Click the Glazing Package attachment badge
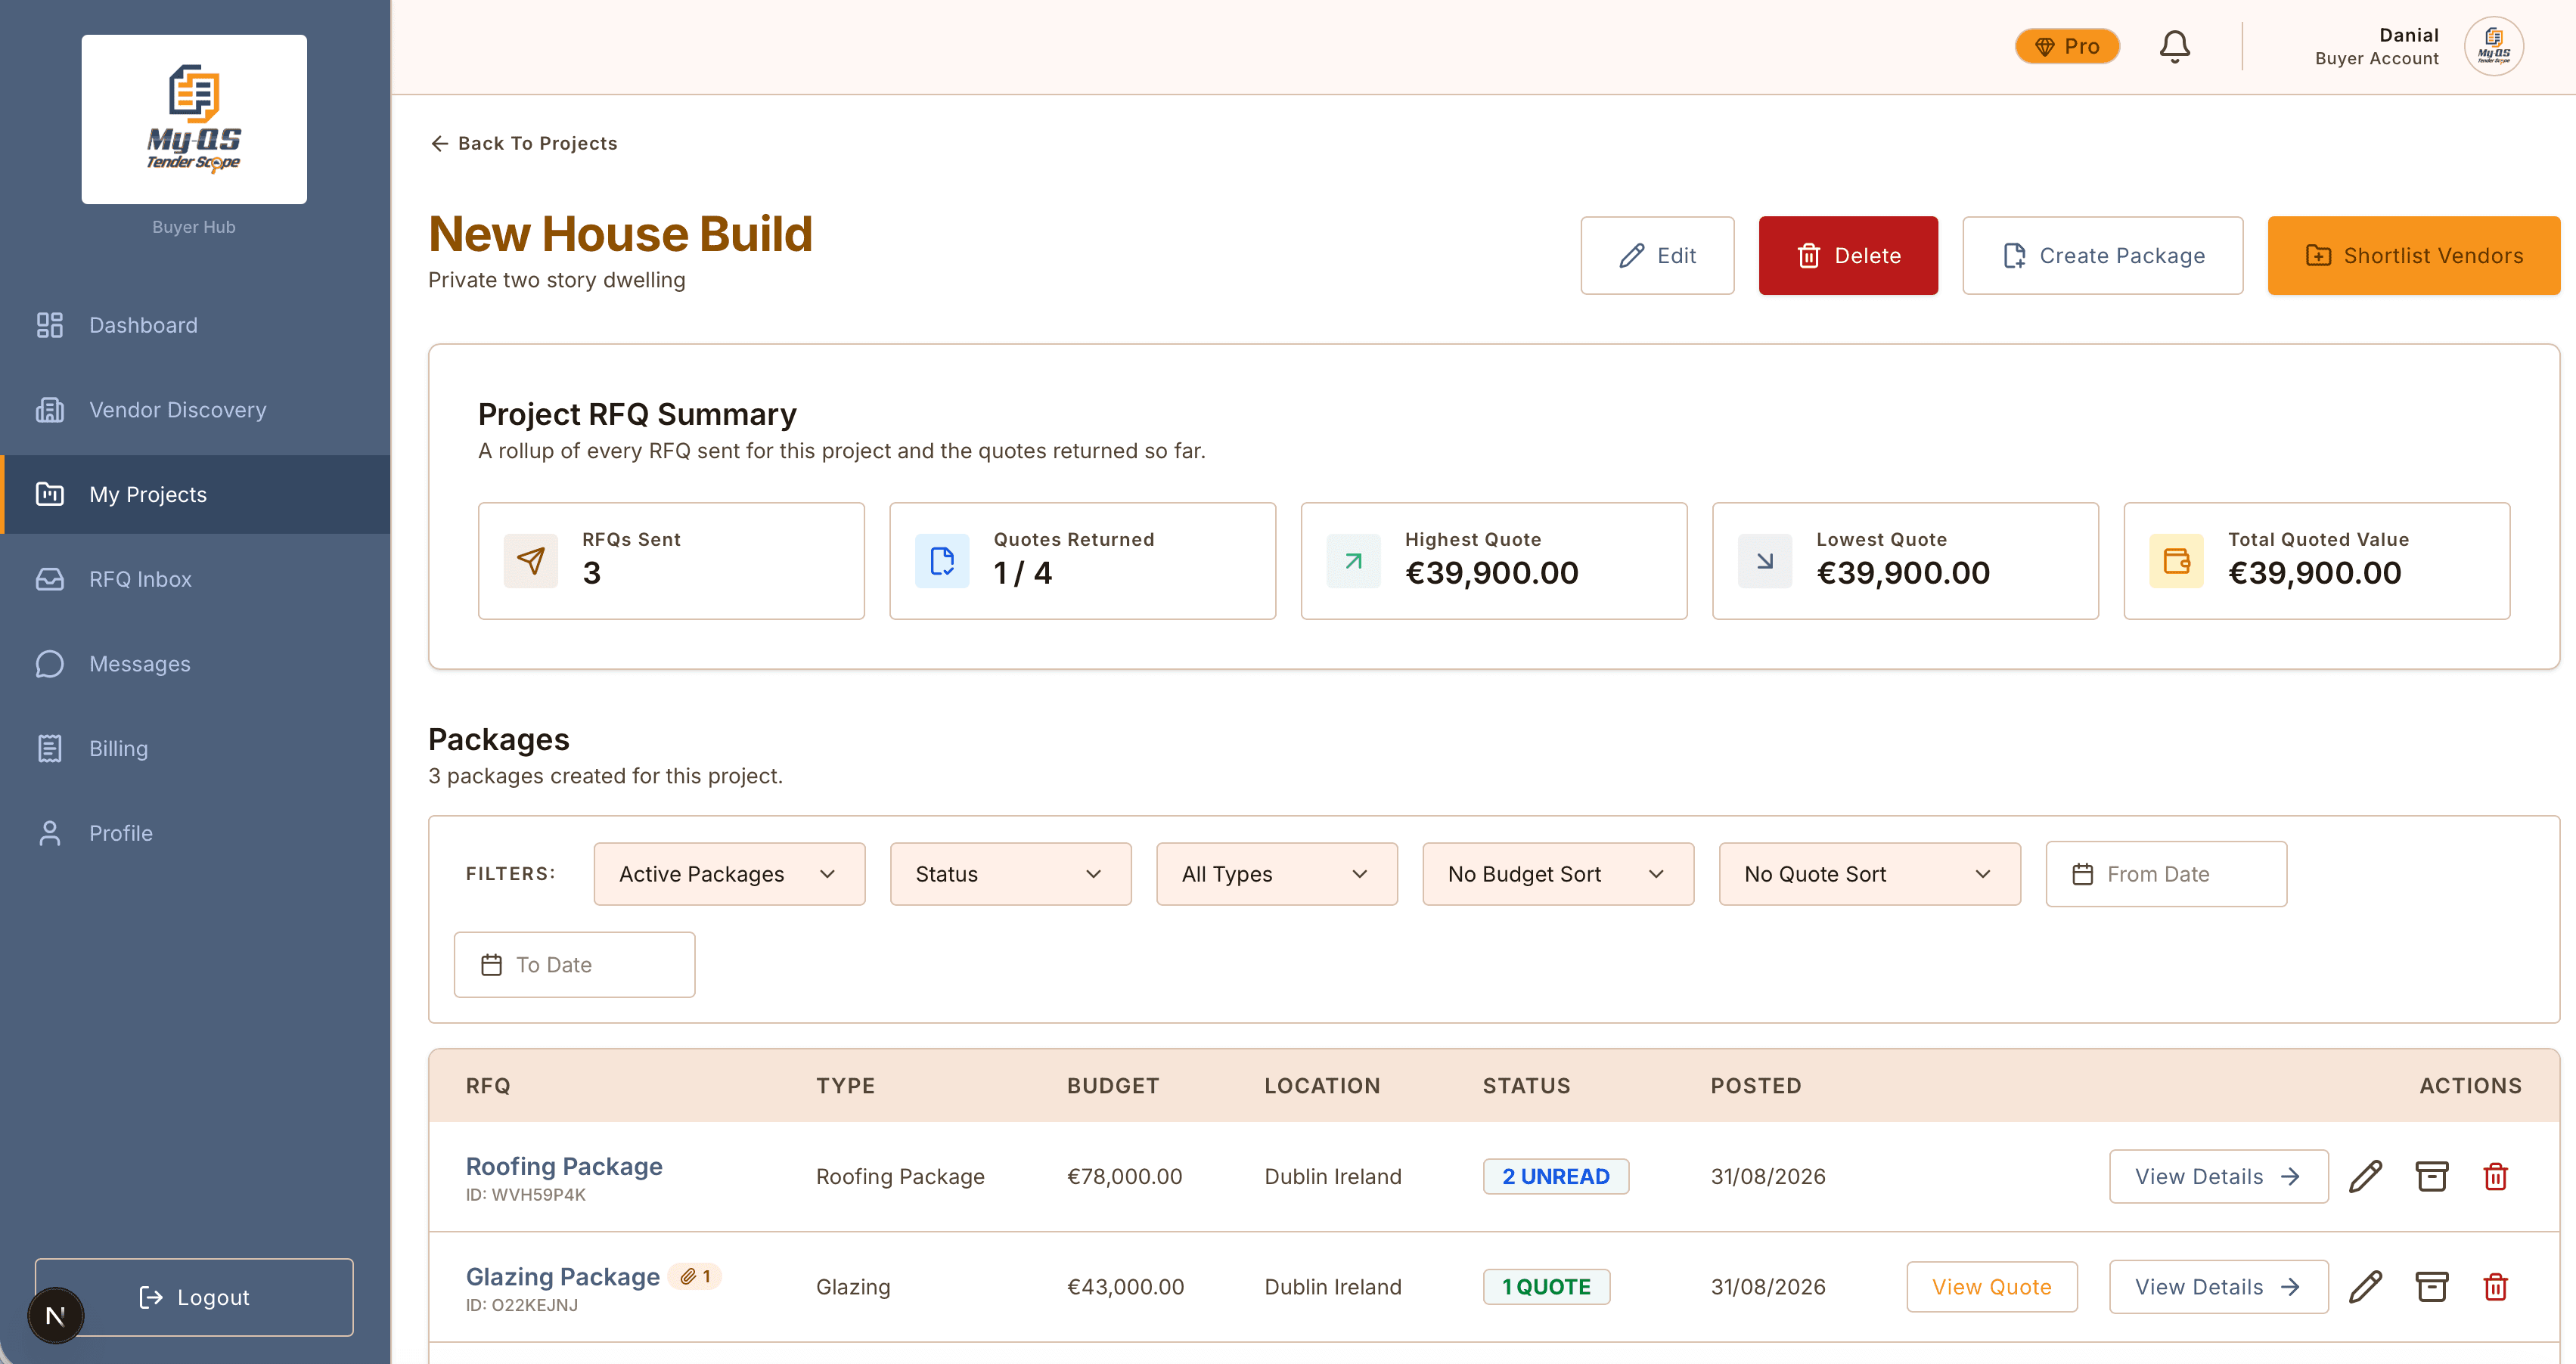 [x=695, y=1276]
